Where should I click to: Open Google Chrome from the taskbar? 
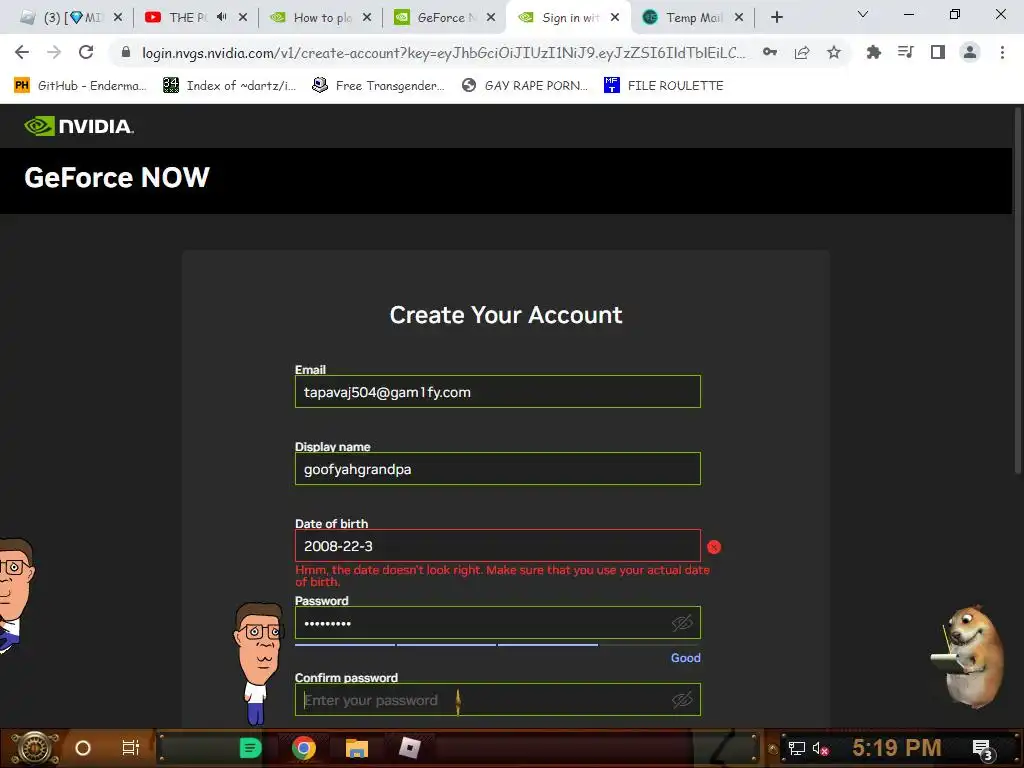pyautogui.click(x=304, y=748)
